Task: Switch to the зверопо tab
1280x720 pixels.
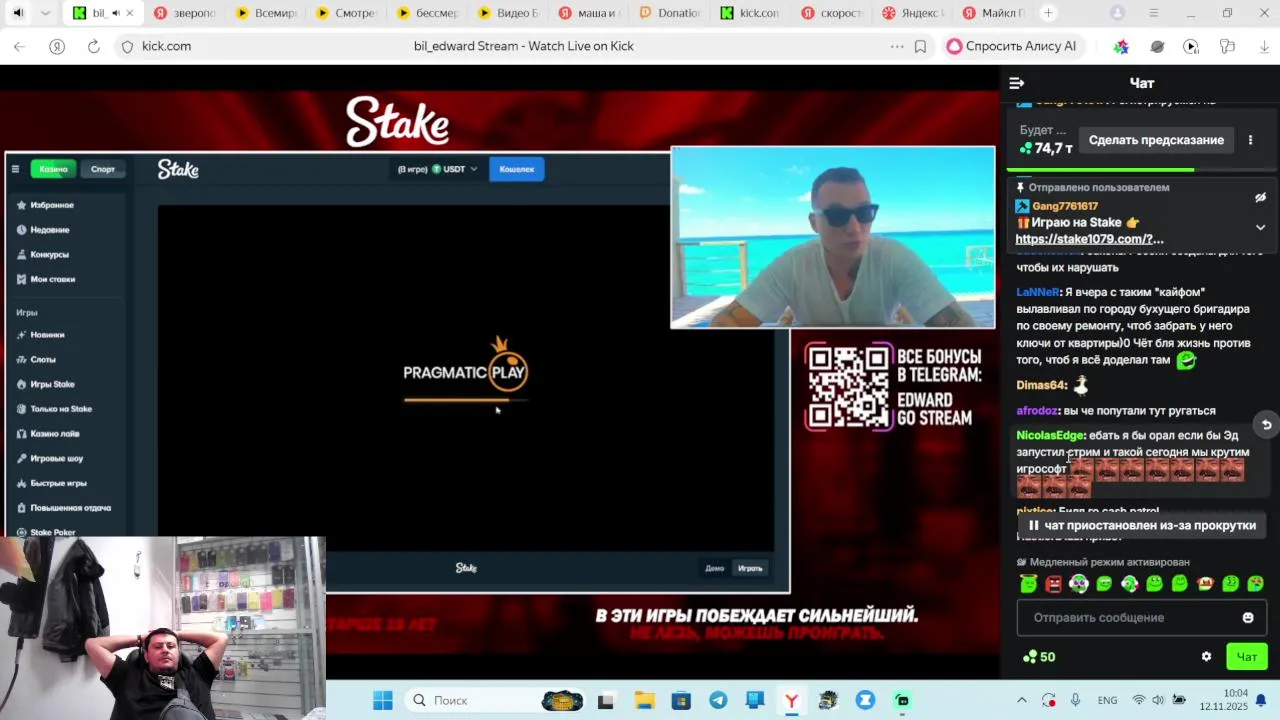Action: (185, 13)
